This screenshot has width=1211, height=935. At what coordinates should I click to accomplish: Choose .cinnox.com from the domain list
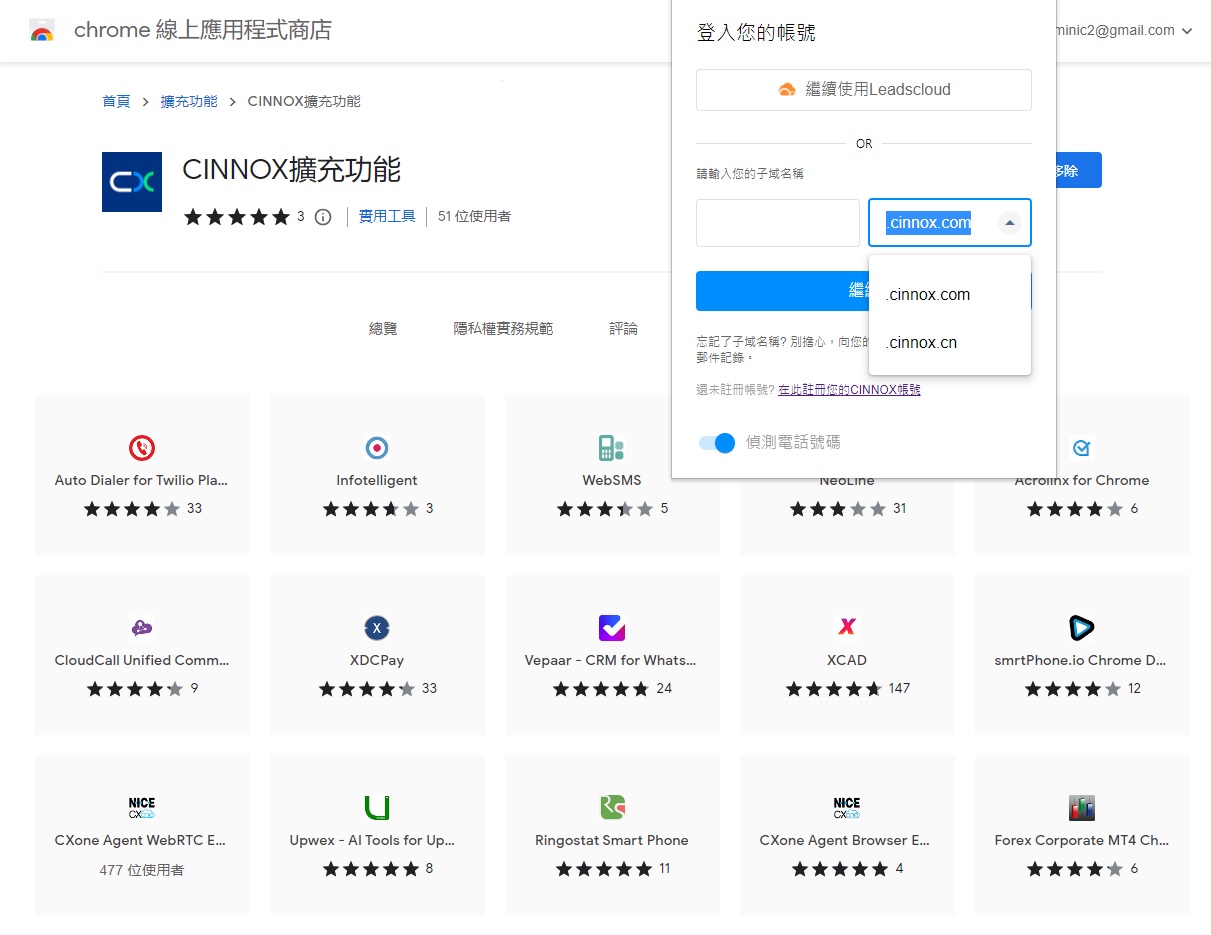(x=950, y=295)
